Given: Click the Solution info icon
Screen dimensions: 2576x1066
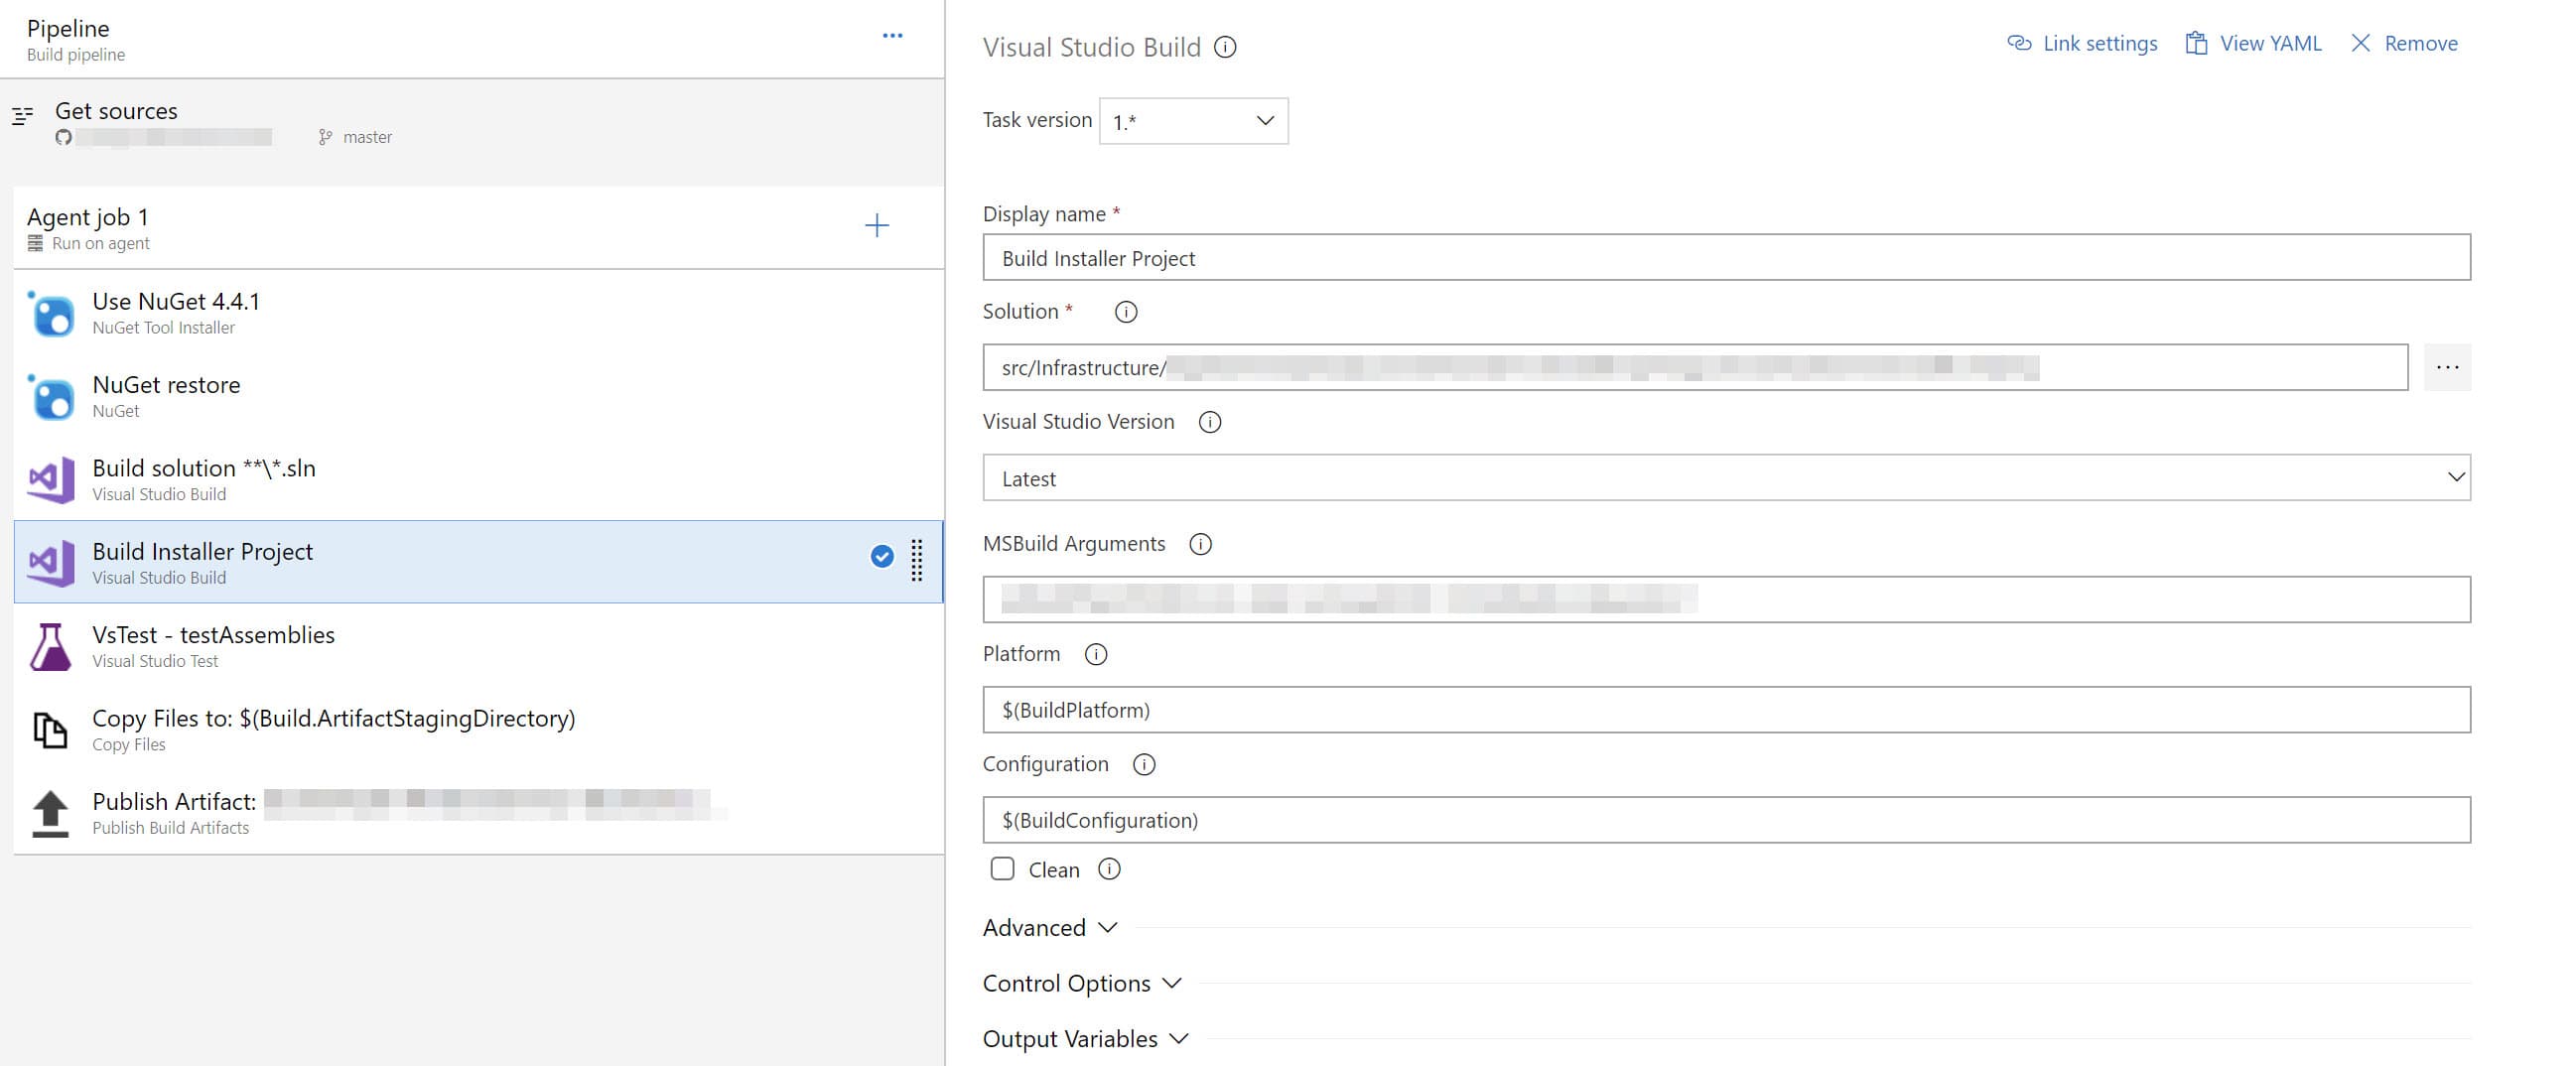Looking at the screenshot, I should [x=1126, y=312].
